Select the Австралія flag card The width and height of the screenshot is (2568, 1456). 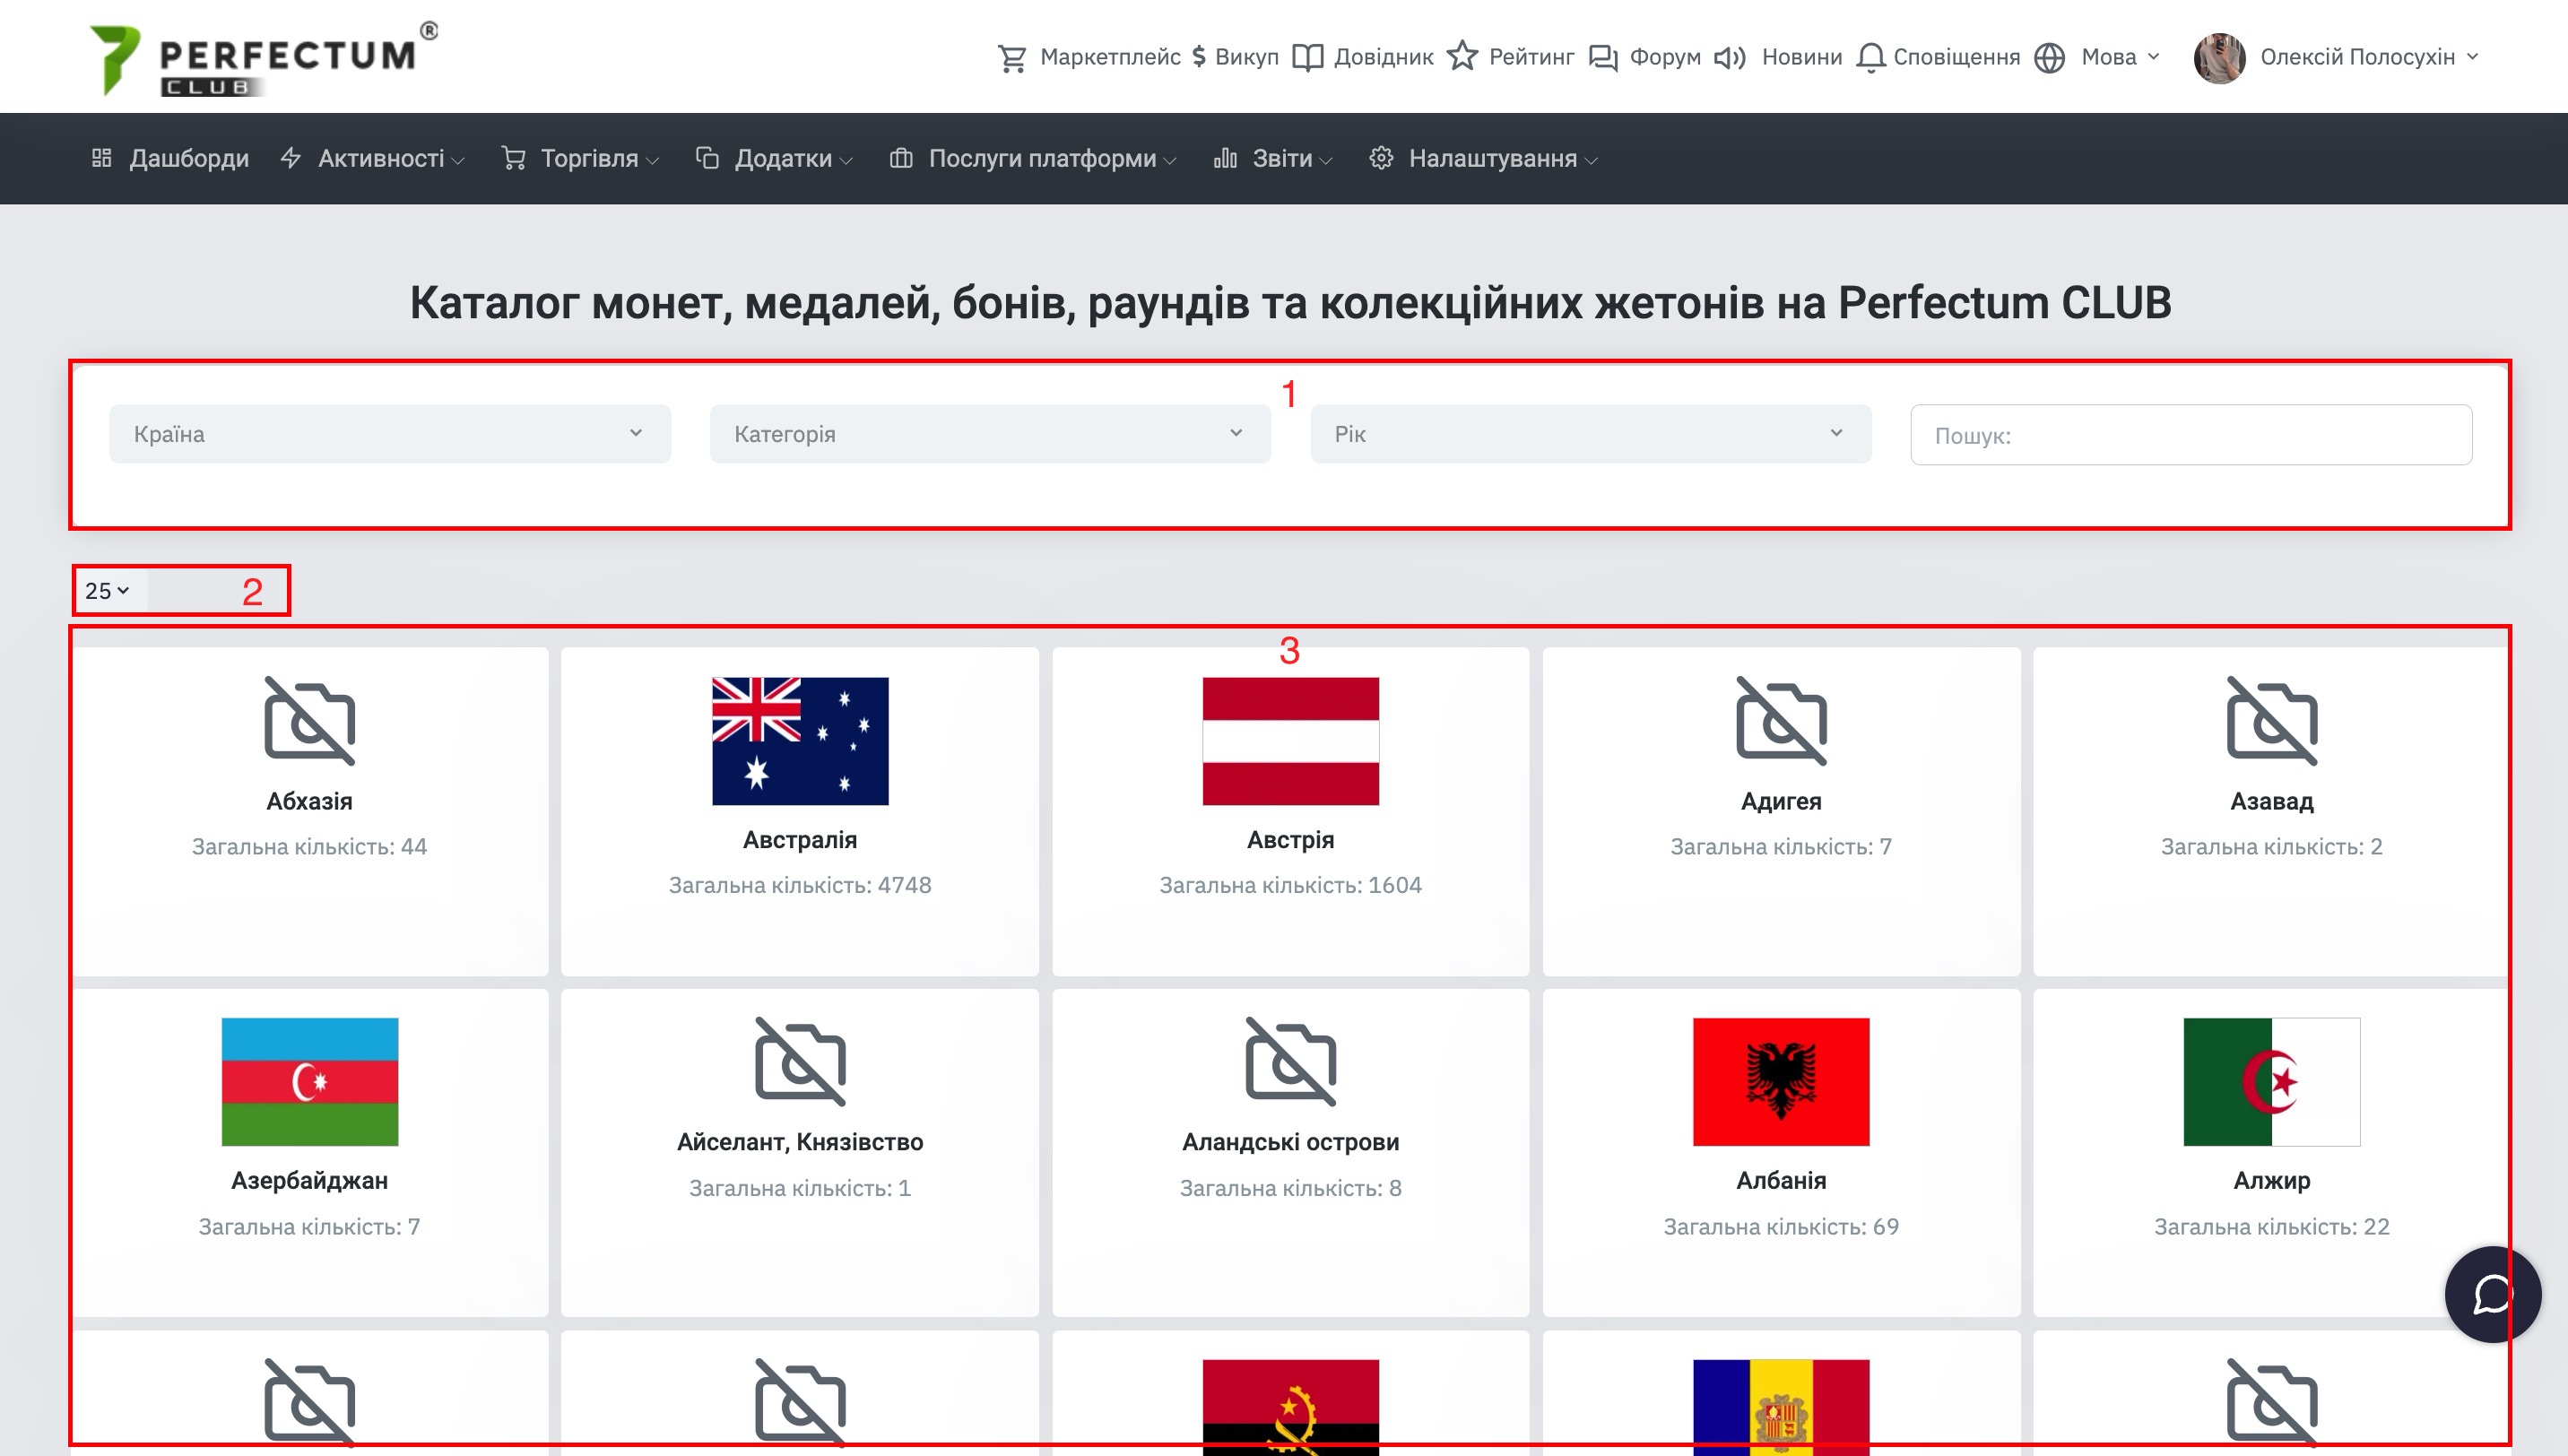point(800,811)
